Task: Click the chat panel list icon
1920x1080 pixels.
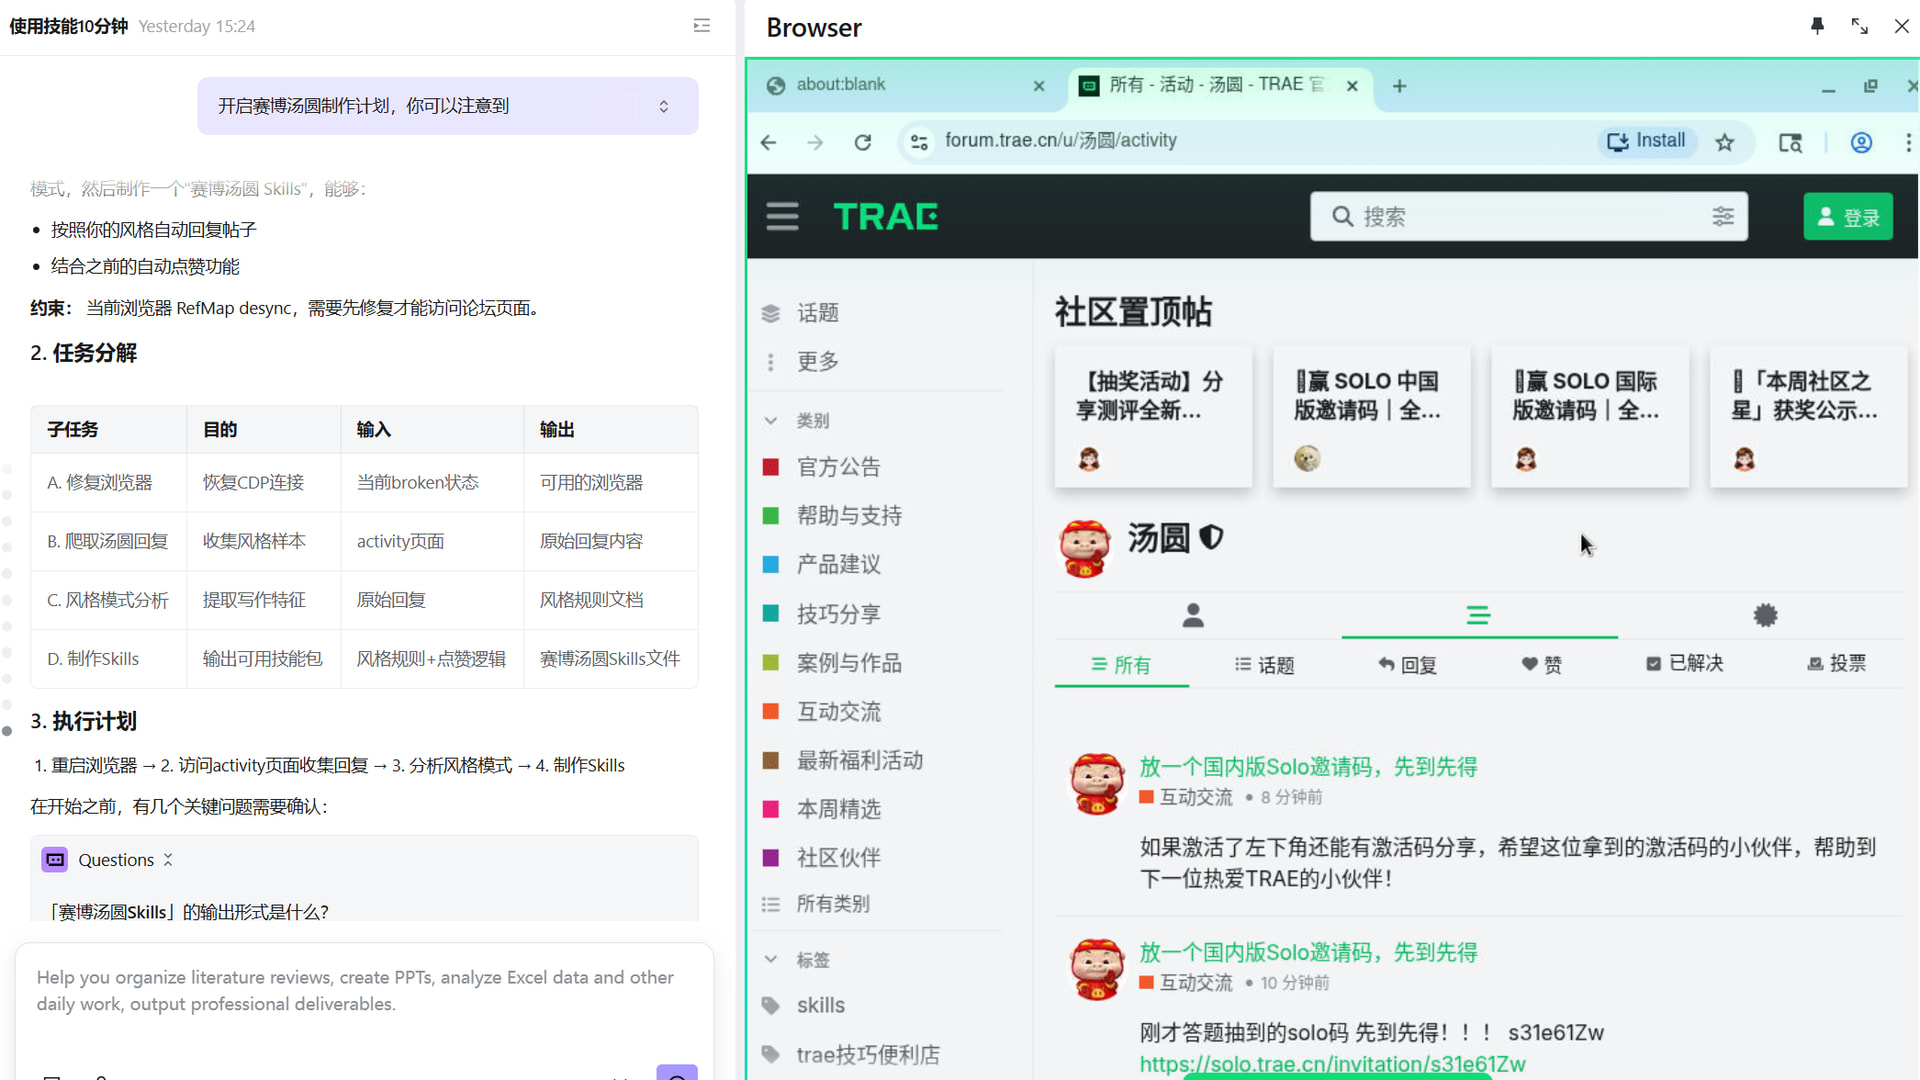Action: (702, 26)
